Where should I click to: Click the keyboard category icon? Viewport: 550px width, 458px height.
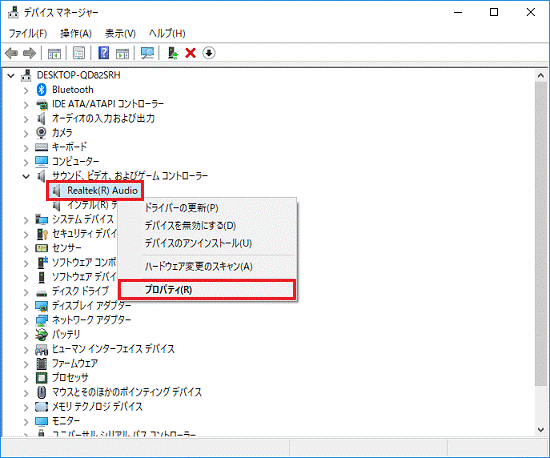(41, 147)
